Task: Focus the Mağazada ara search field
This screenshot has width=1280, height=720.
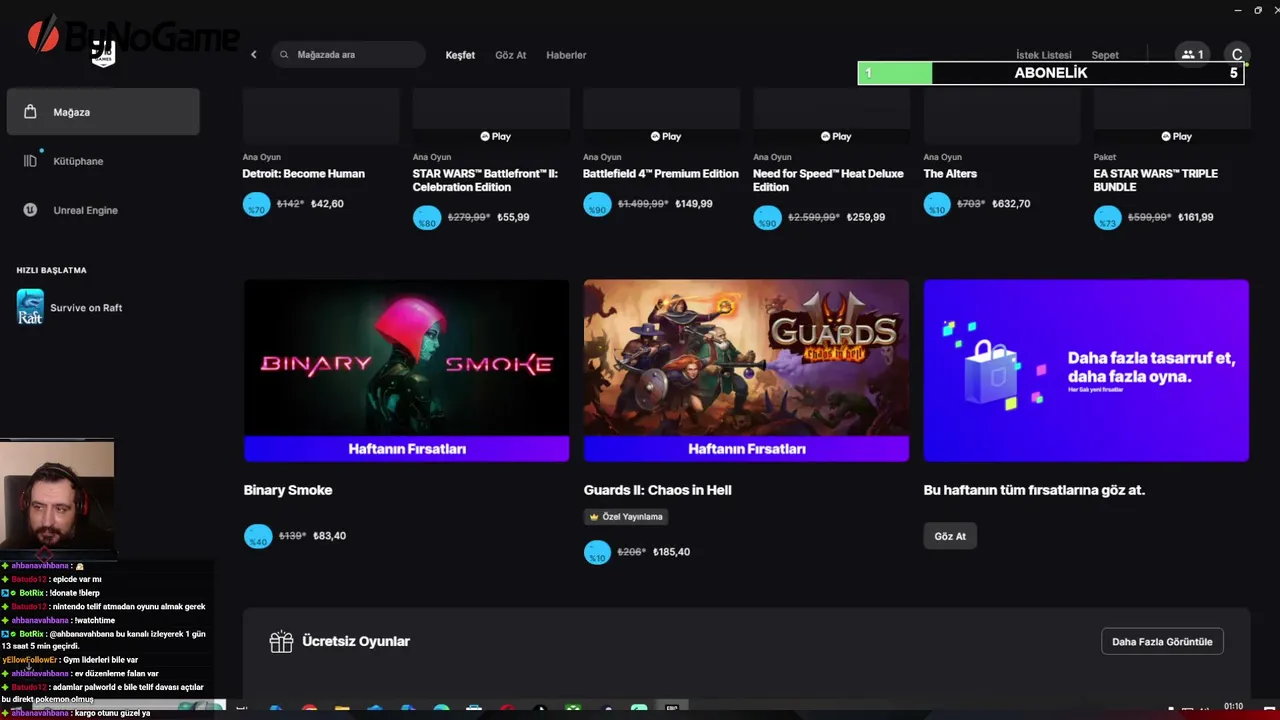Action: coord(348,55)
